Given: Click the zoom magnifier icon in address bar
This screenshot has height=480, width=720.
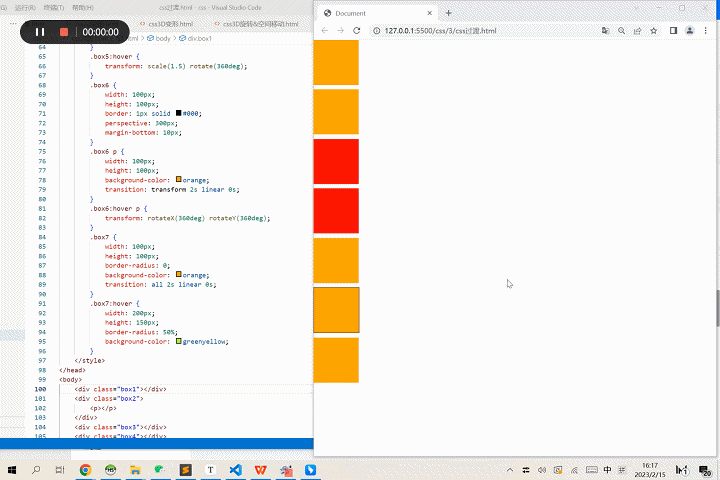Looking at the screenshot, I should pos(621,31).
